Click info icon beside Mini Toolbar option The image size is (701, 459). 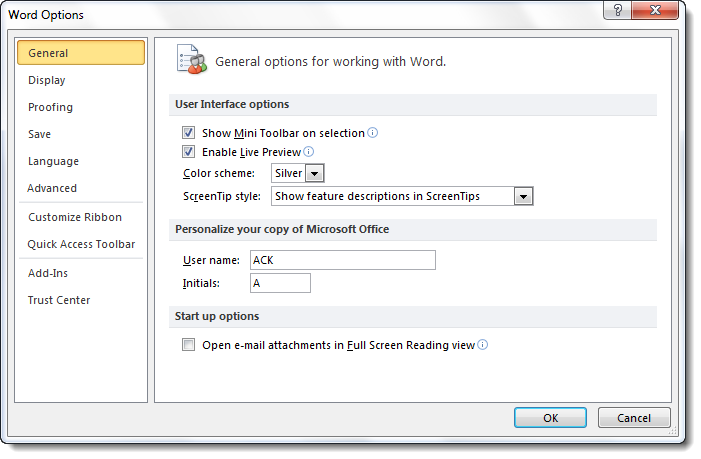click(373, 133)
